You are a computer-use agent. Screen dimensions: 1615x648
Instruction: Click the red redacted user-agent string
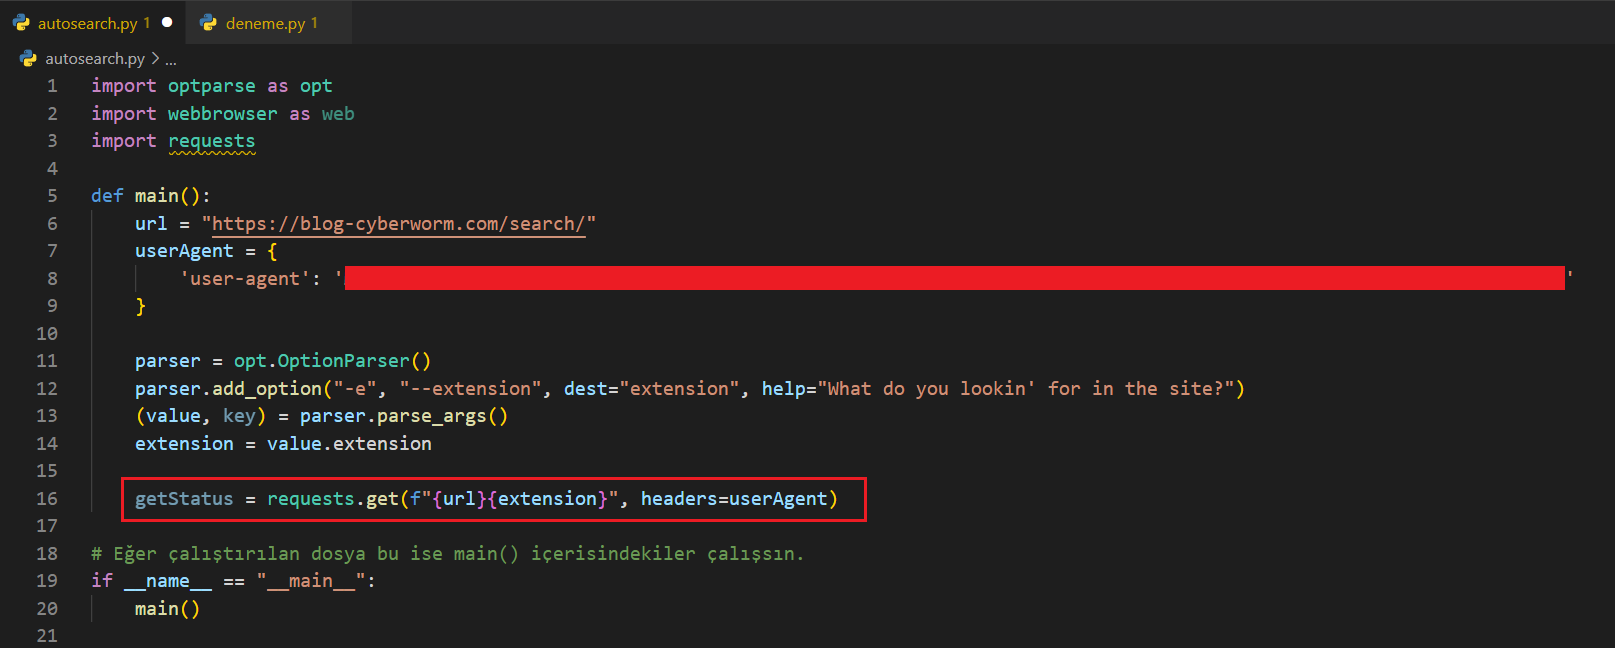954,278
